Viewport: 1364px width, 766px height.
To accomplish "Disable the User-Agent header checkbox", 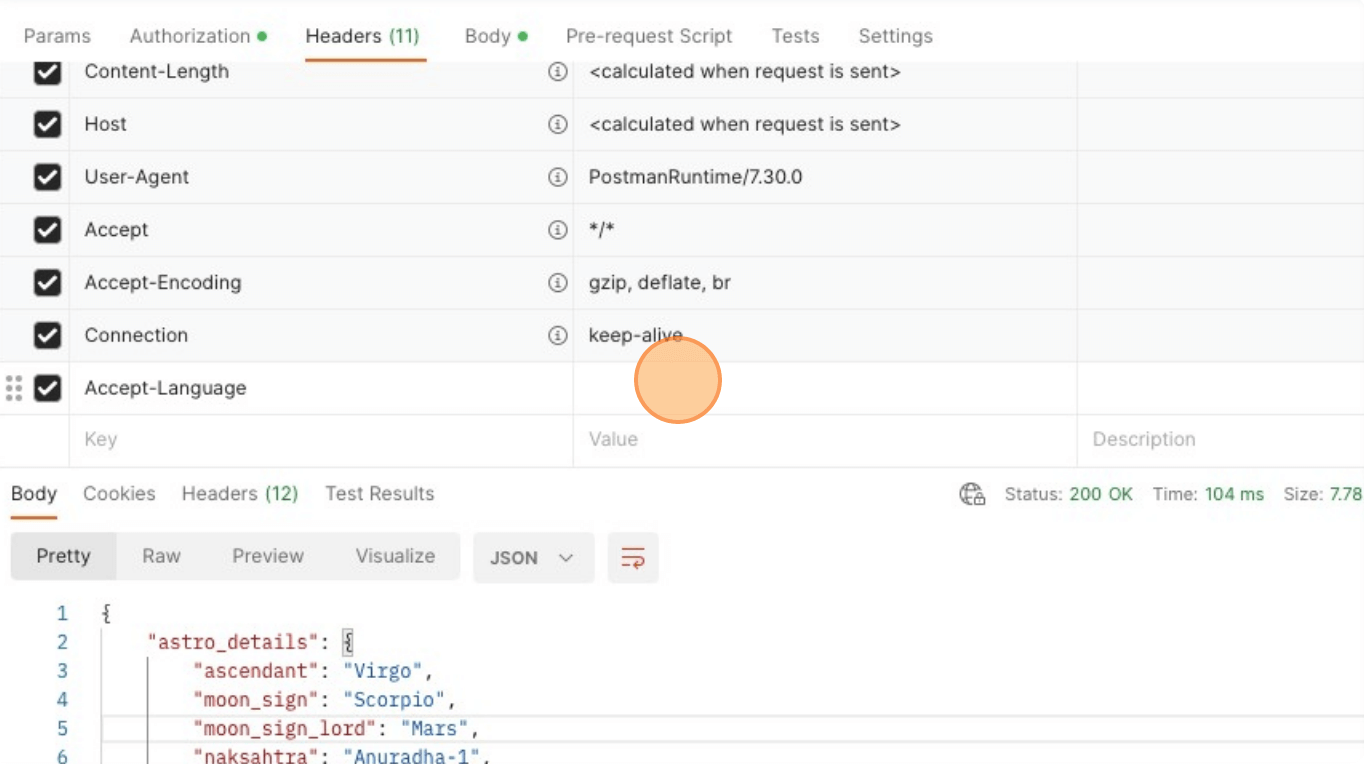I will [x=47, y=177].
